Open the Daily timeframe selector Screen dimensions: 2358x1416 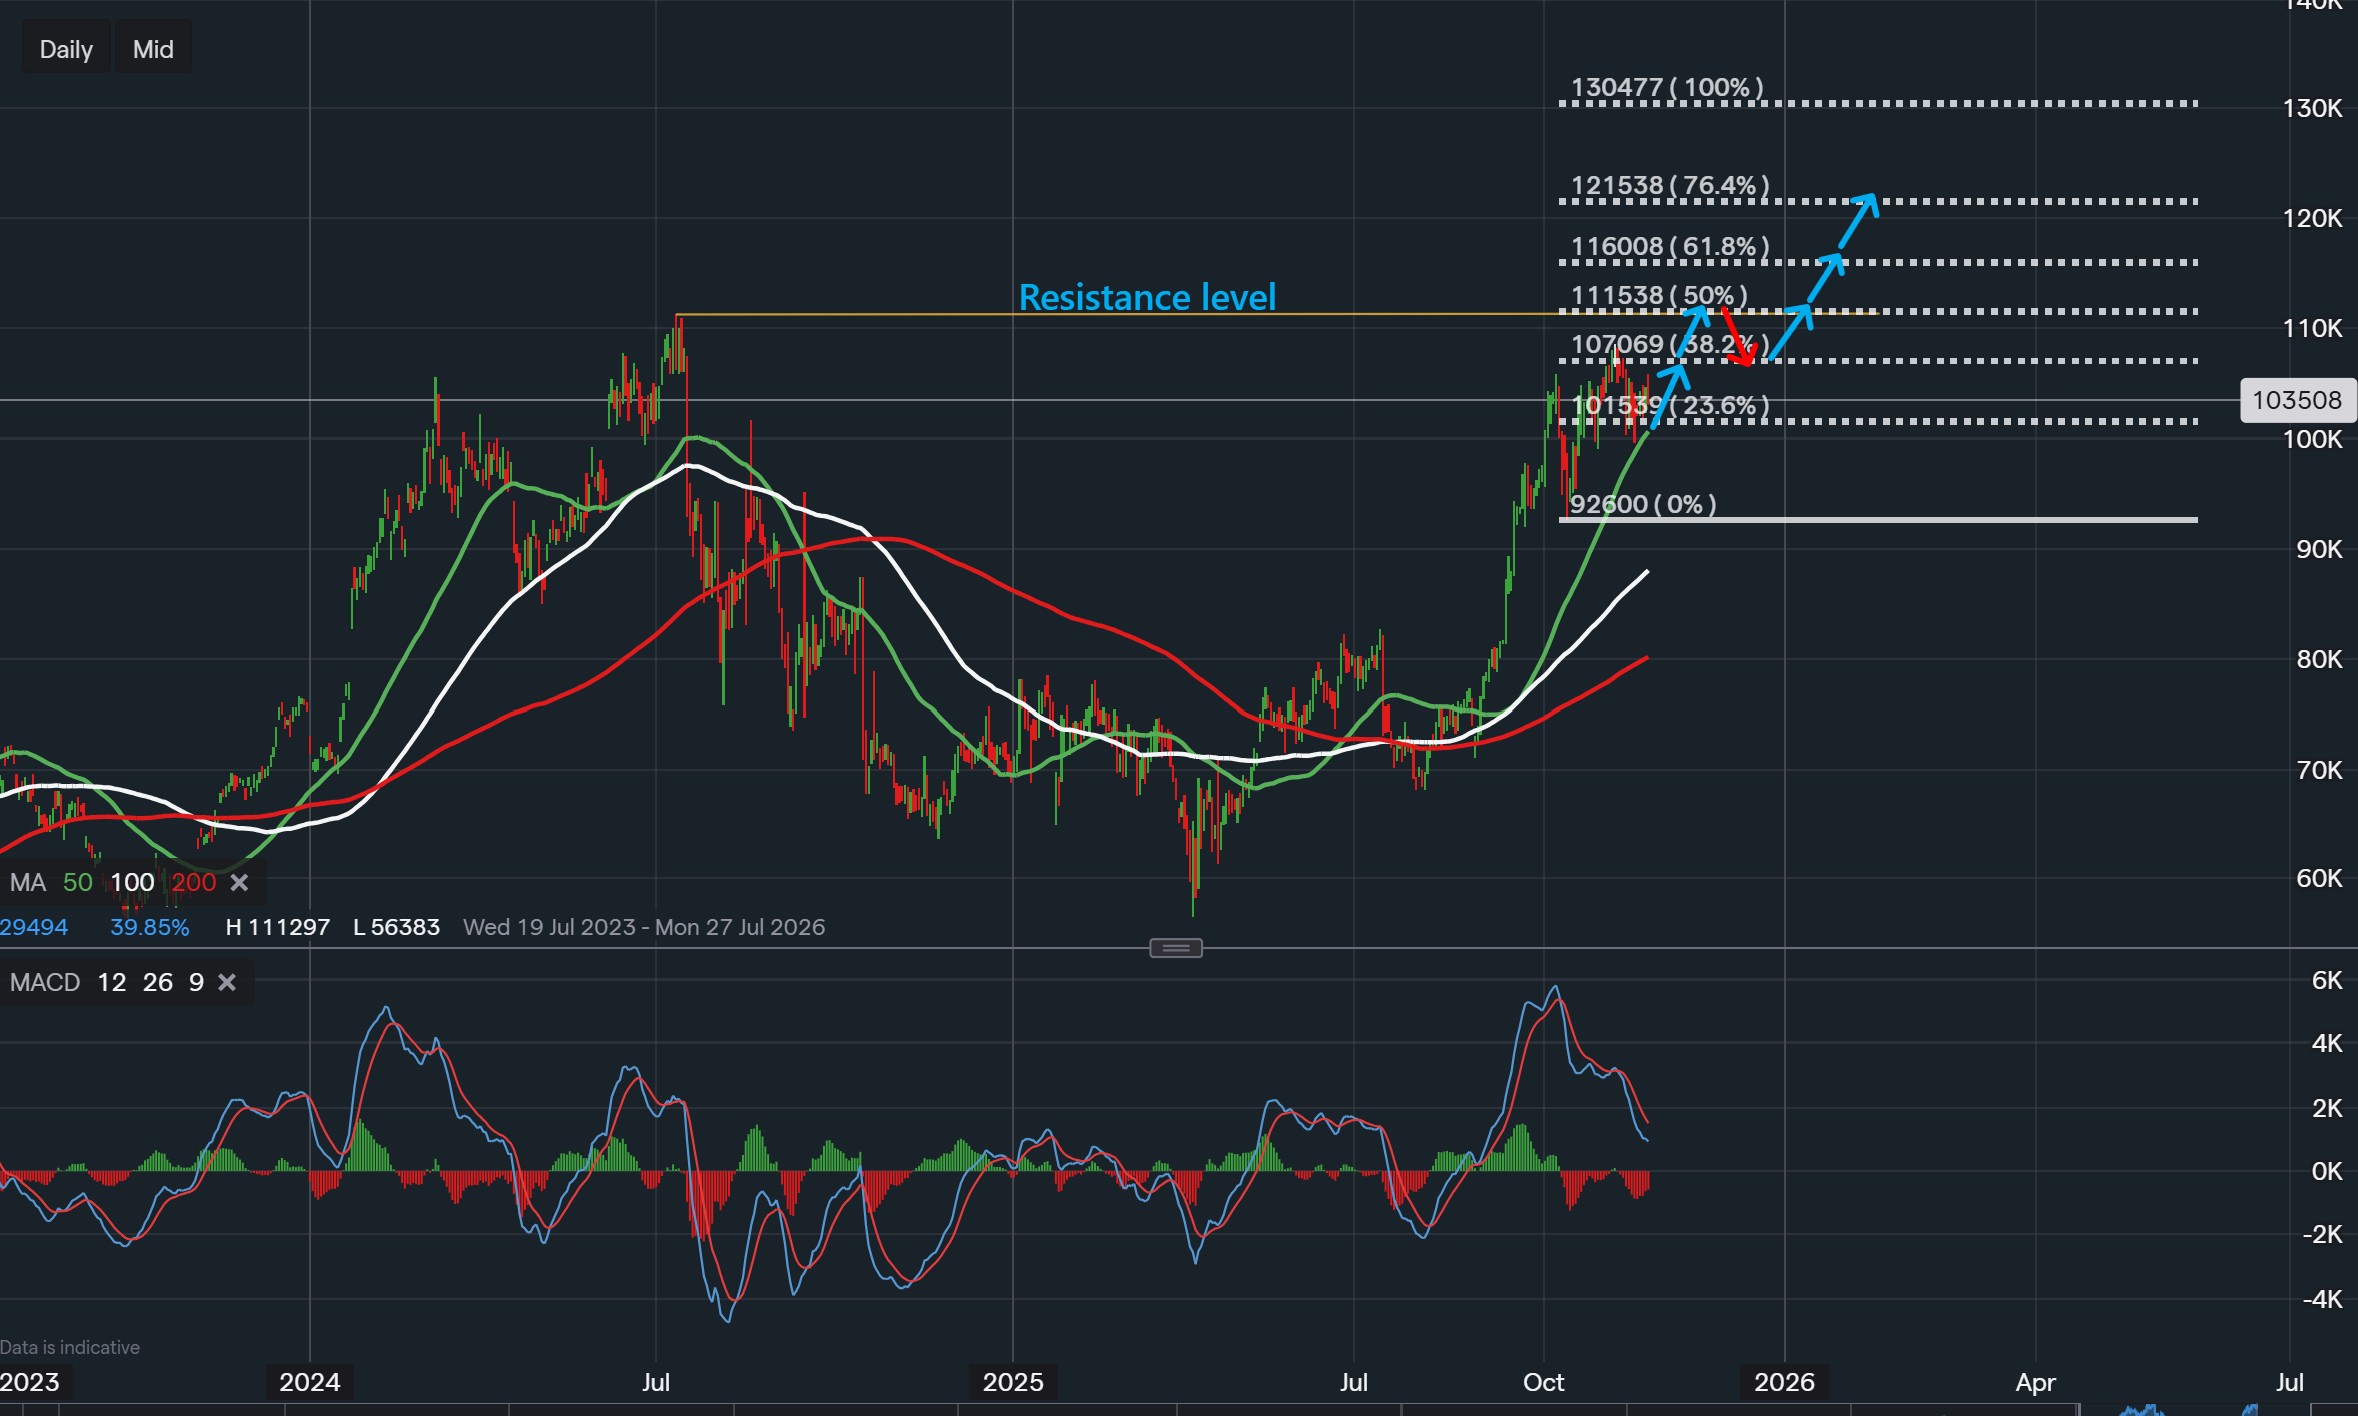click(x=64, y=46)
